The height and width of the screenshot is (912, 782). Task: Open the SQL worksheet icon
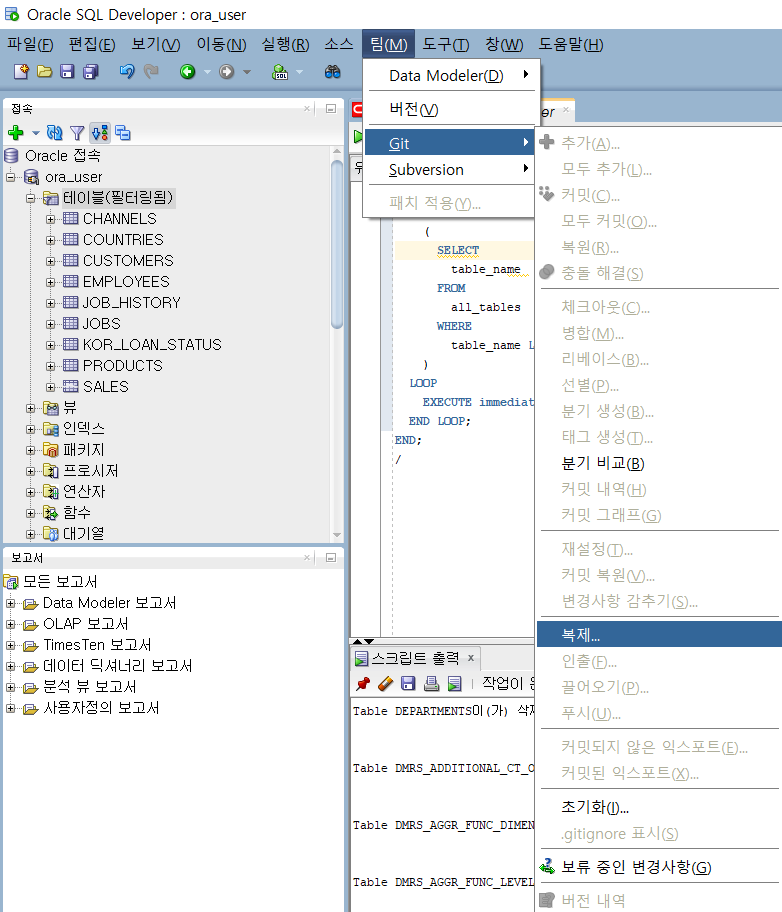(280, 72)
